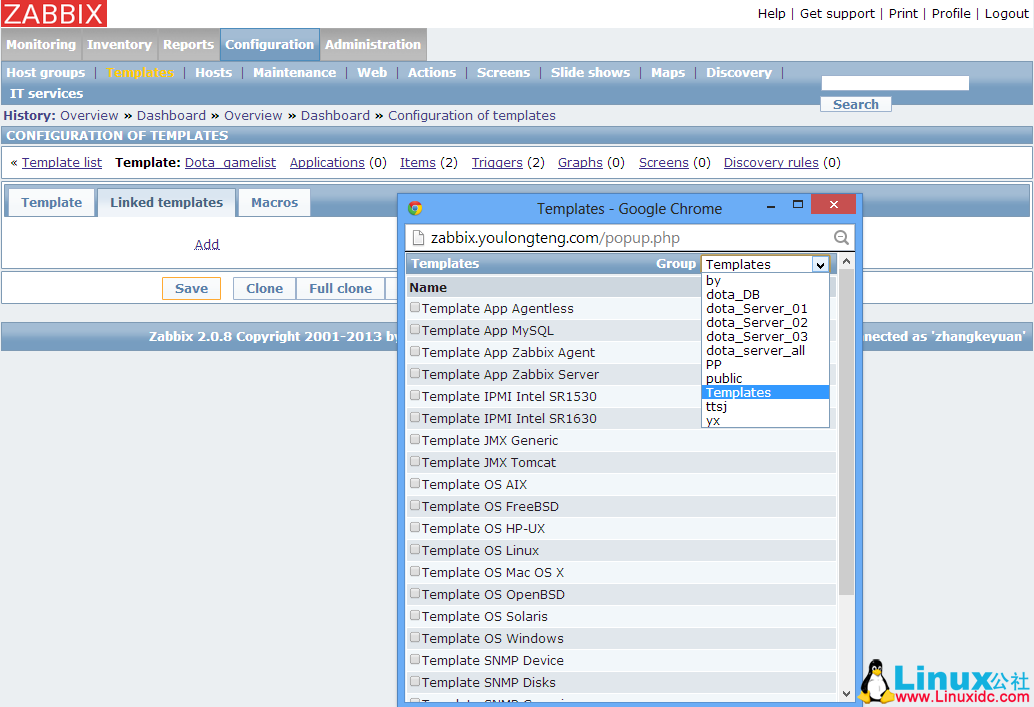Viewport: 1034px width, 707px height.
Task: Click the search input field
Action: tap(895, 83)
